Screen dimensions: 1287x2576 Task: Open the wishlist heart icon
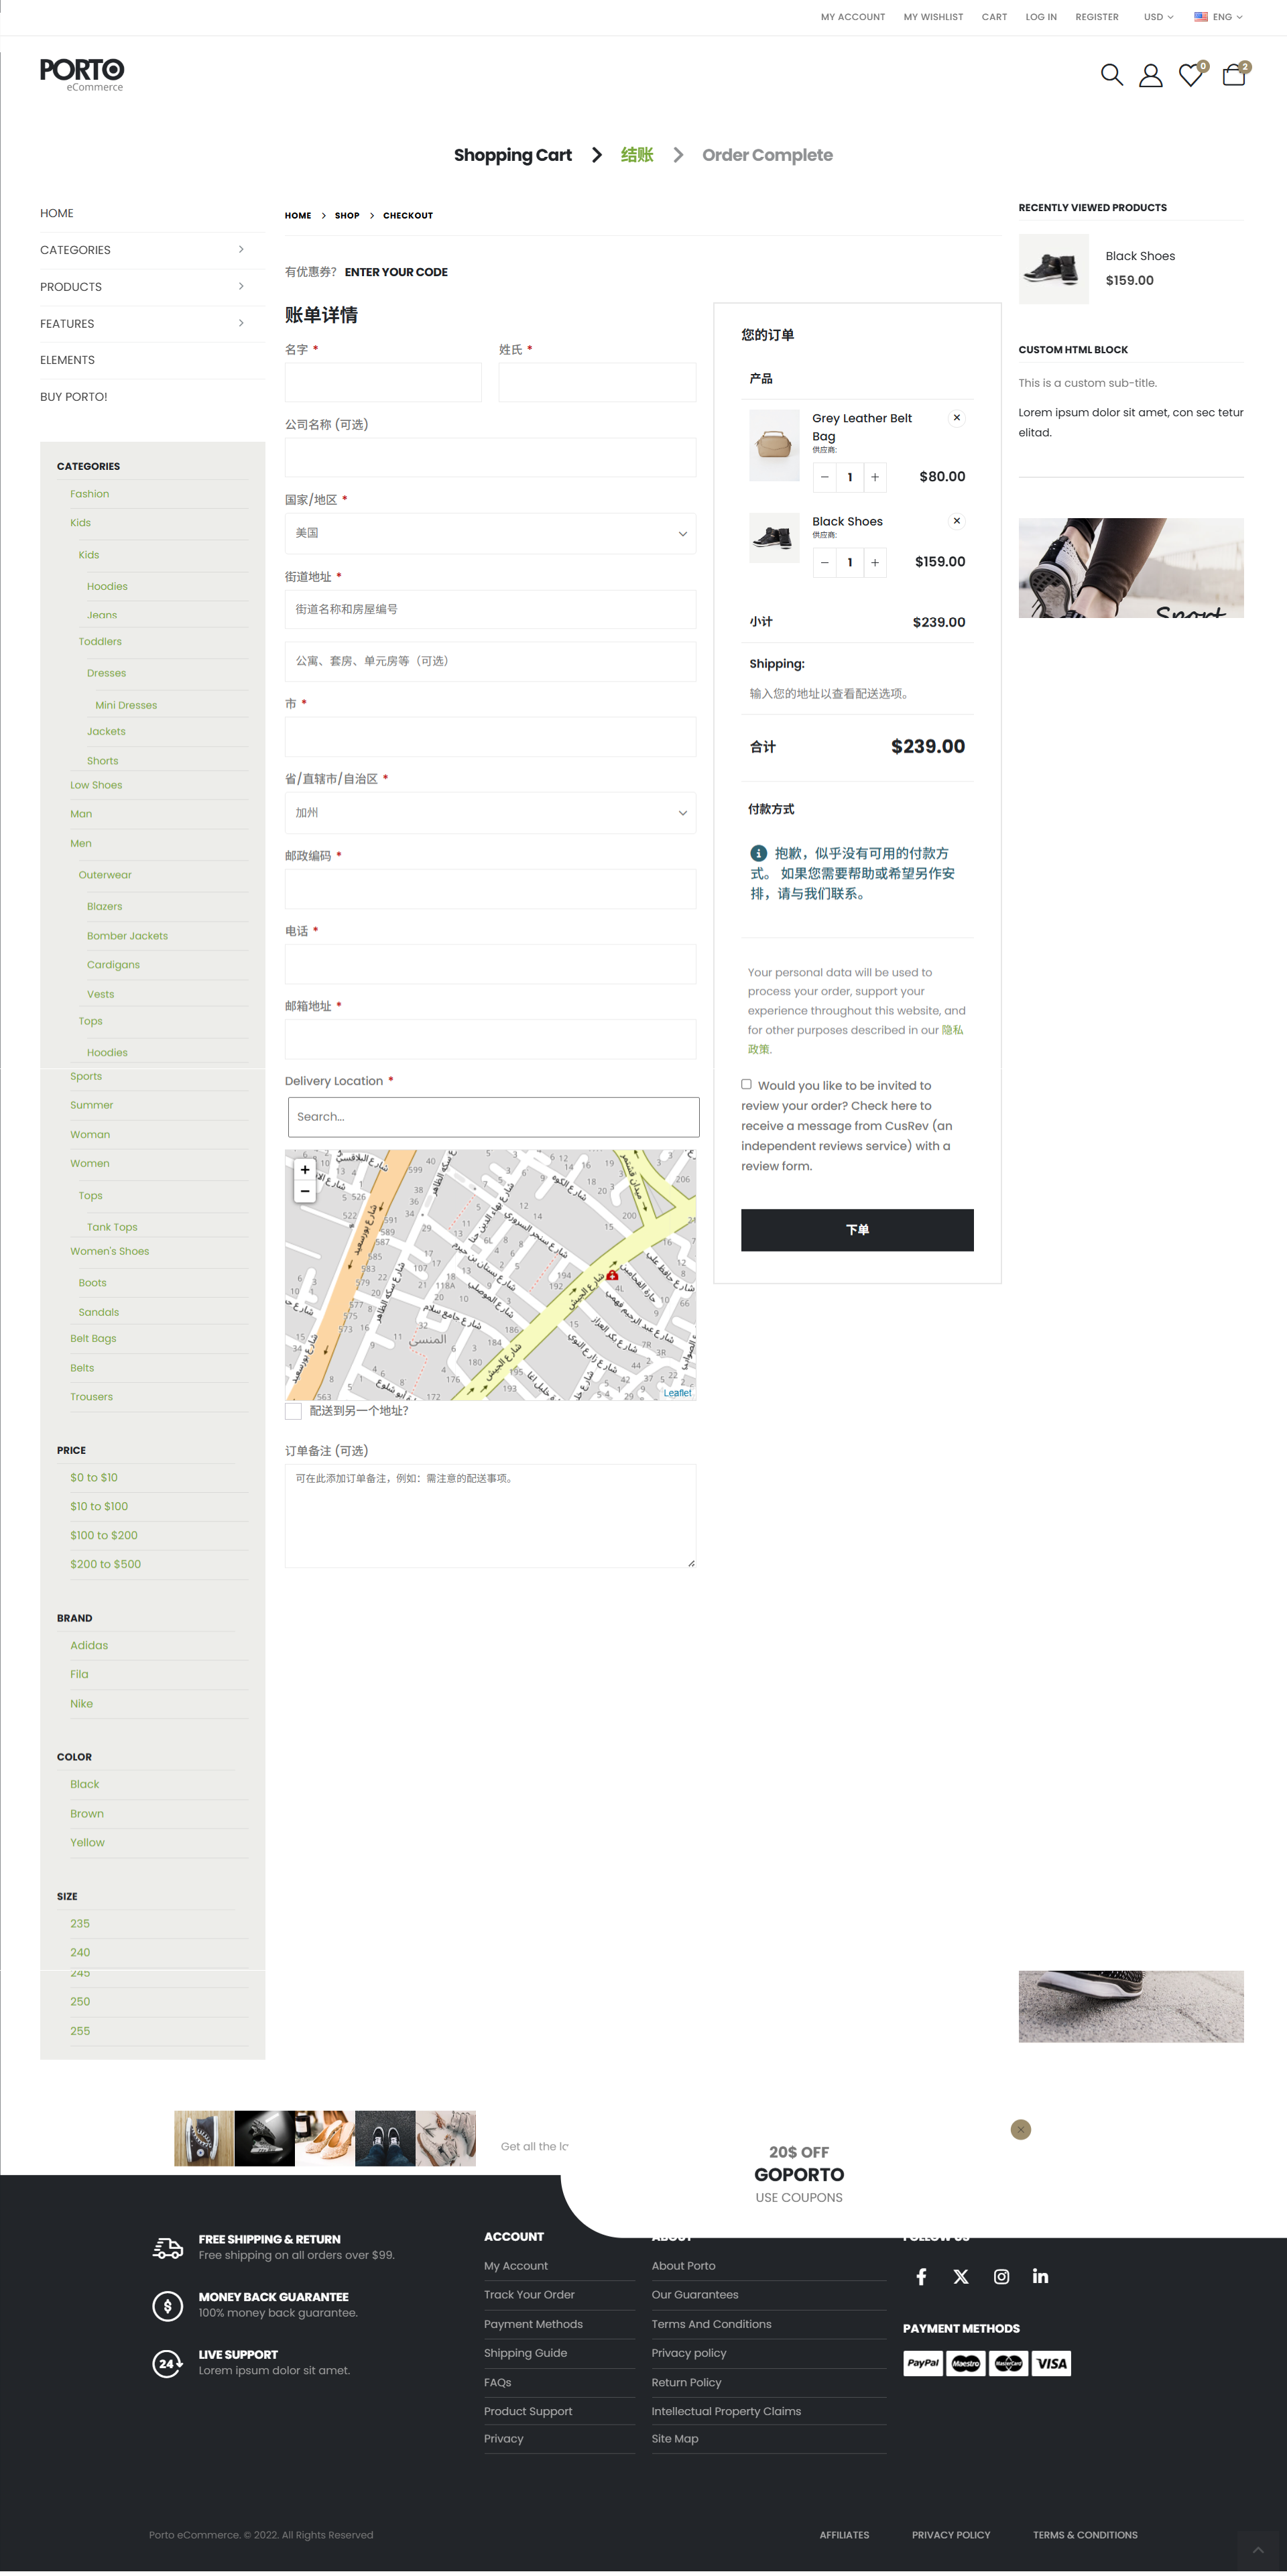click(1190, 76)
